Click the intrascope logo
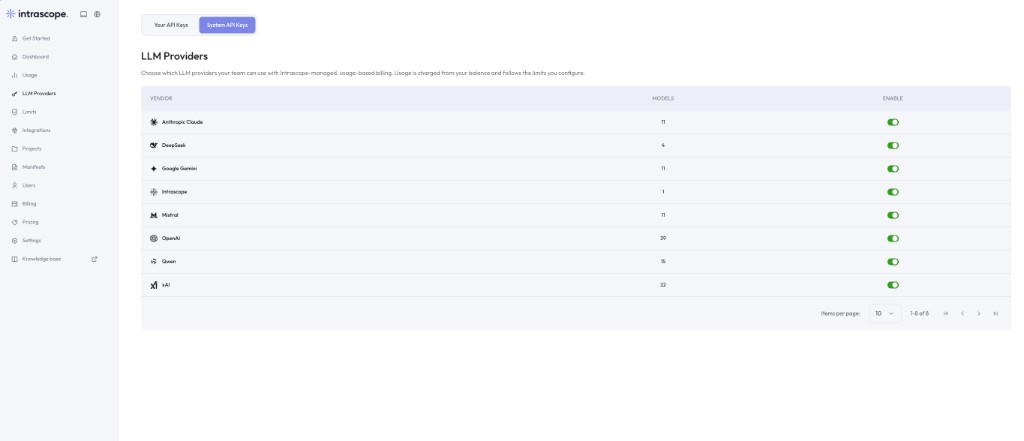1024x441 pixels. [x=37, y=14]
